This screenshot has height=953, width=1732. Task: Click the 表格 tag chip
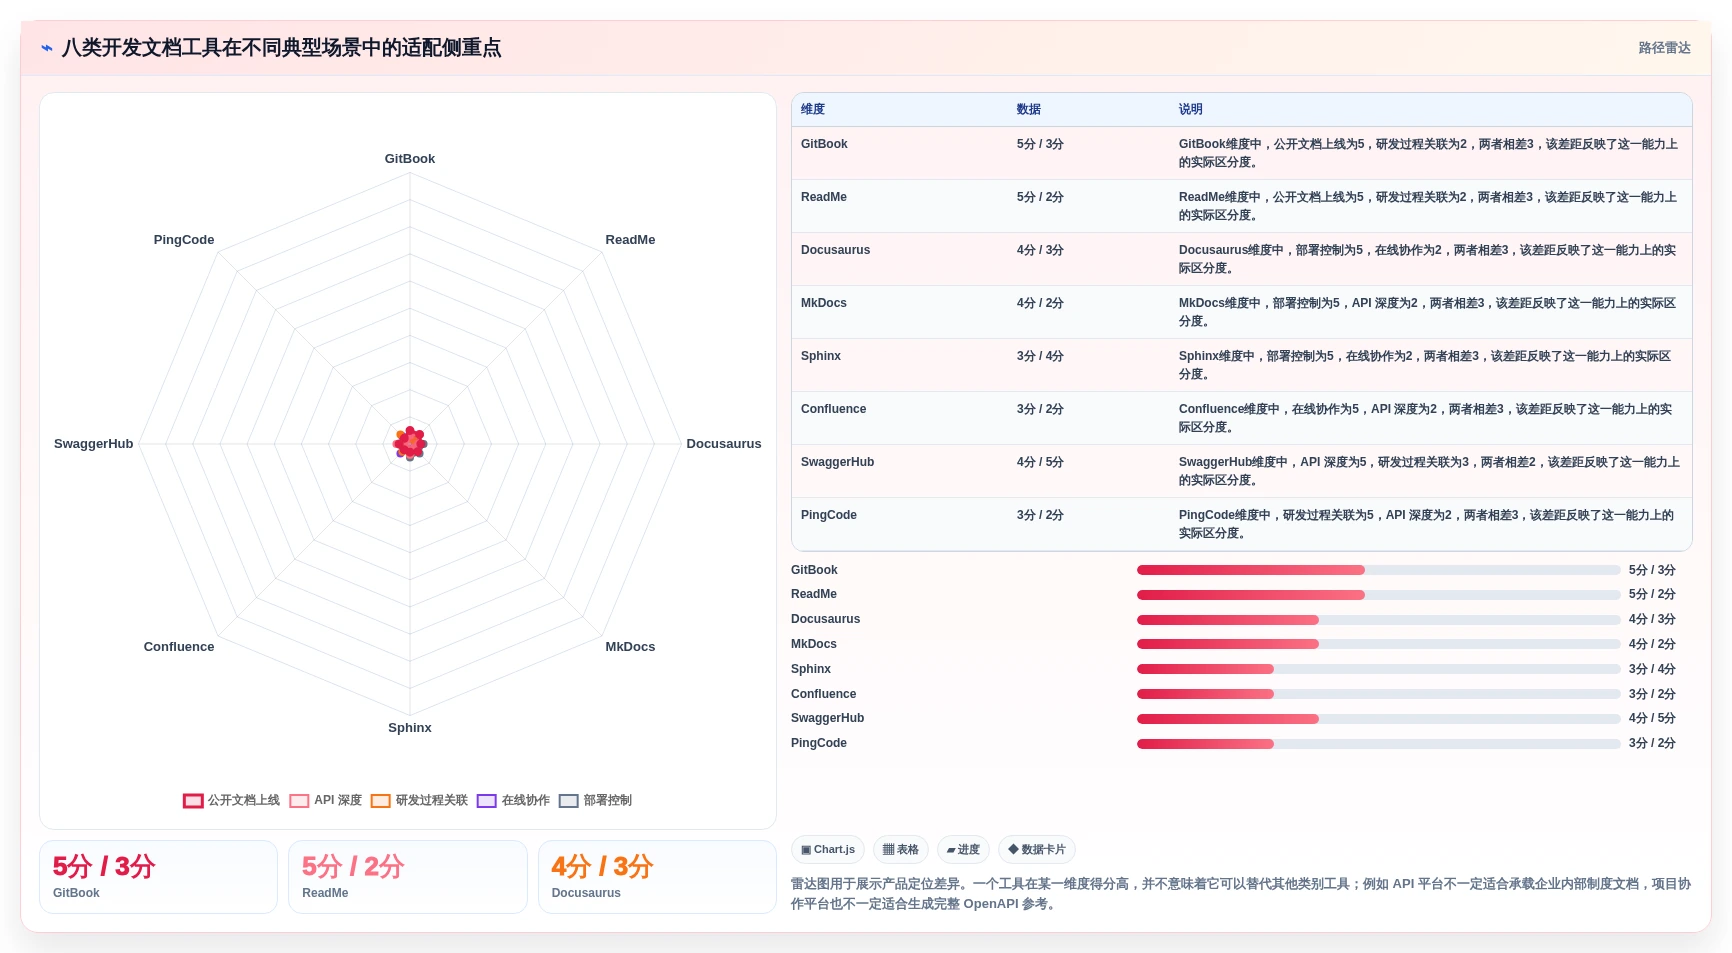[901, 850]
